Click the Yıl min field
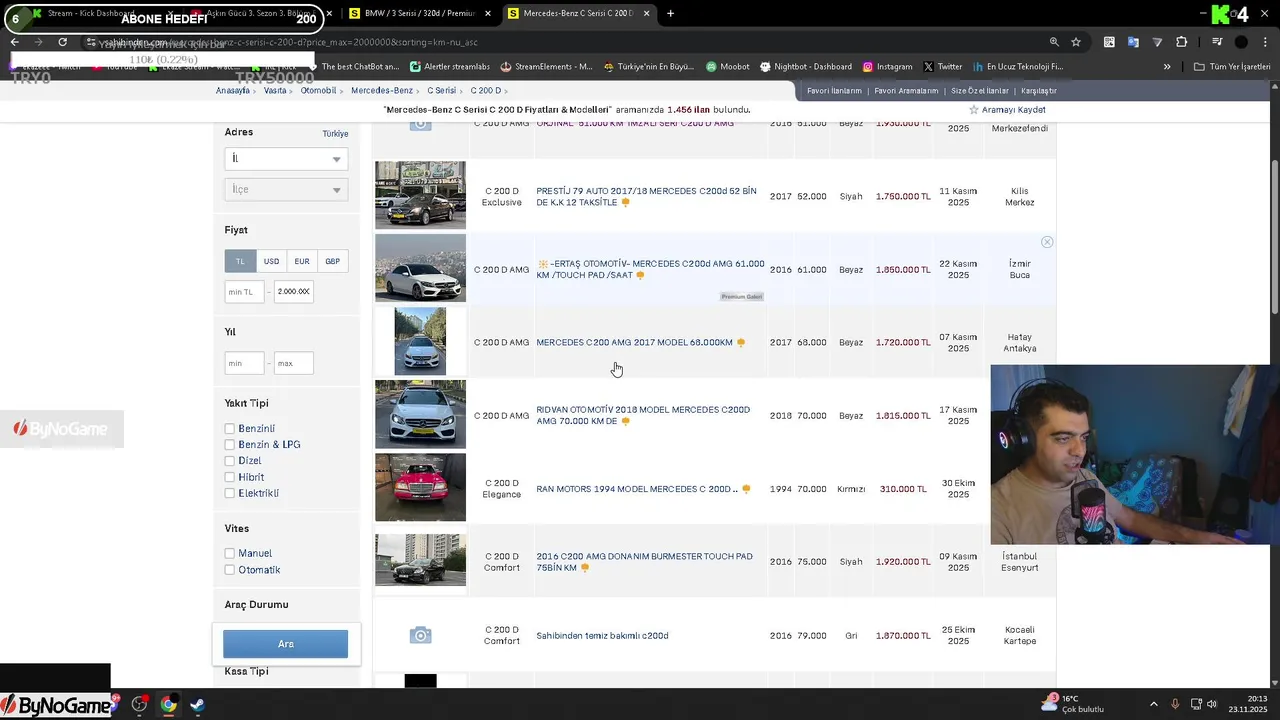Image resolution: width=1280 pixels, height=720 pixels. pos(245,363)
